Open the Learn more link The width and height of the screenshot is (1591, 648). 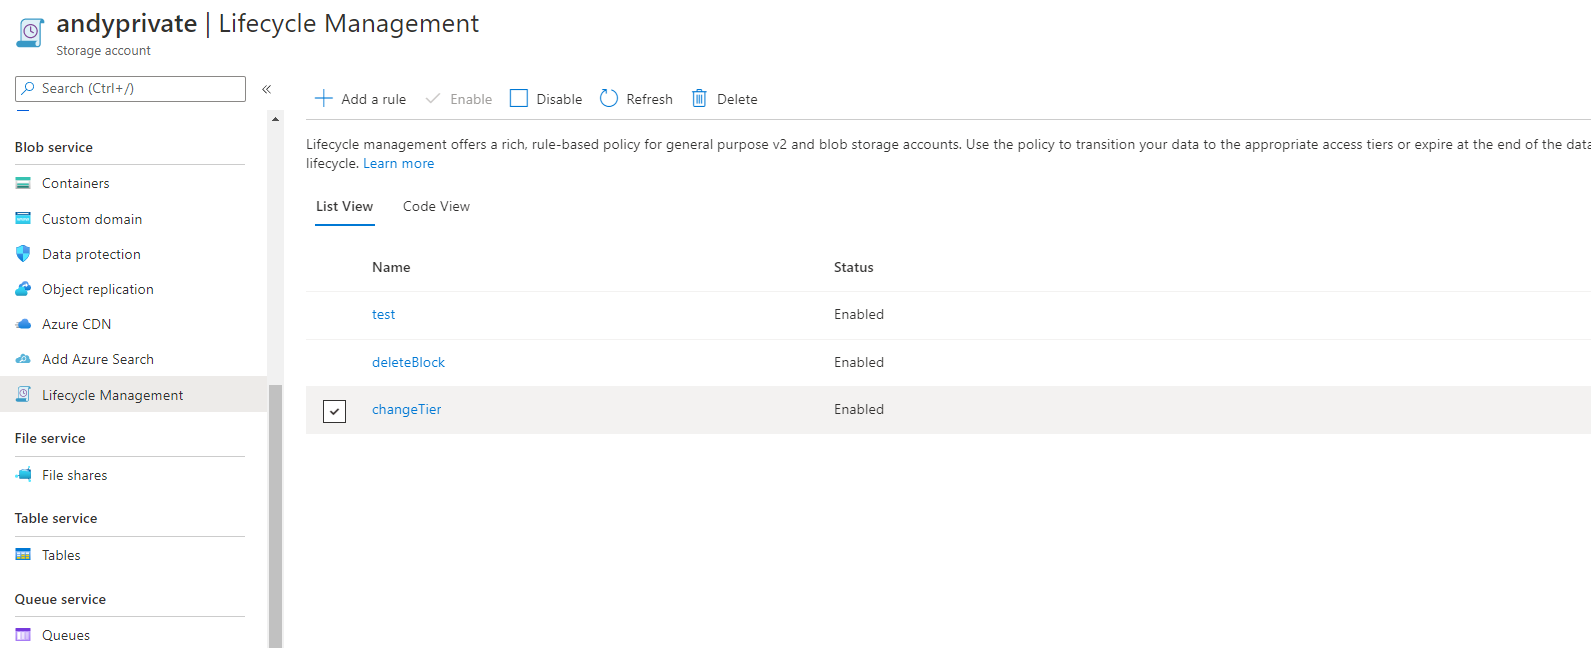pyautogui.click(x=398, y=164)
